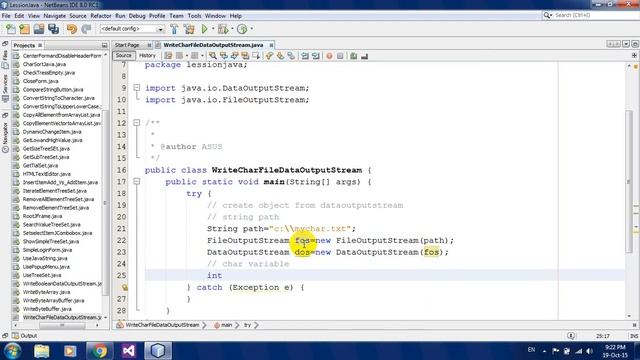
Task: Click the Start Macro Recording red icon
Action: click(329, 56)
